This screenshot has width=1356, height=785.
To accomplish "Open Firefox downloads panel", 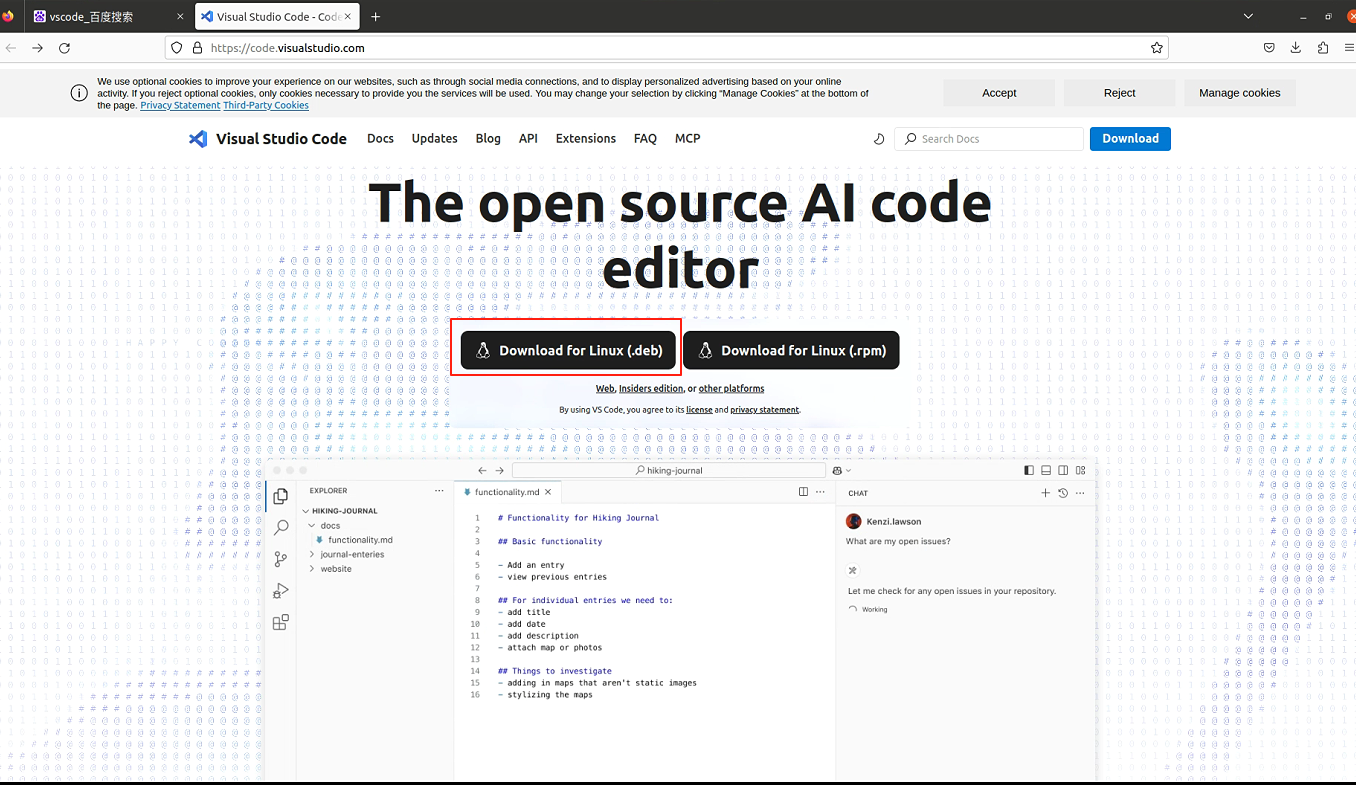I will pos(1296,48).
